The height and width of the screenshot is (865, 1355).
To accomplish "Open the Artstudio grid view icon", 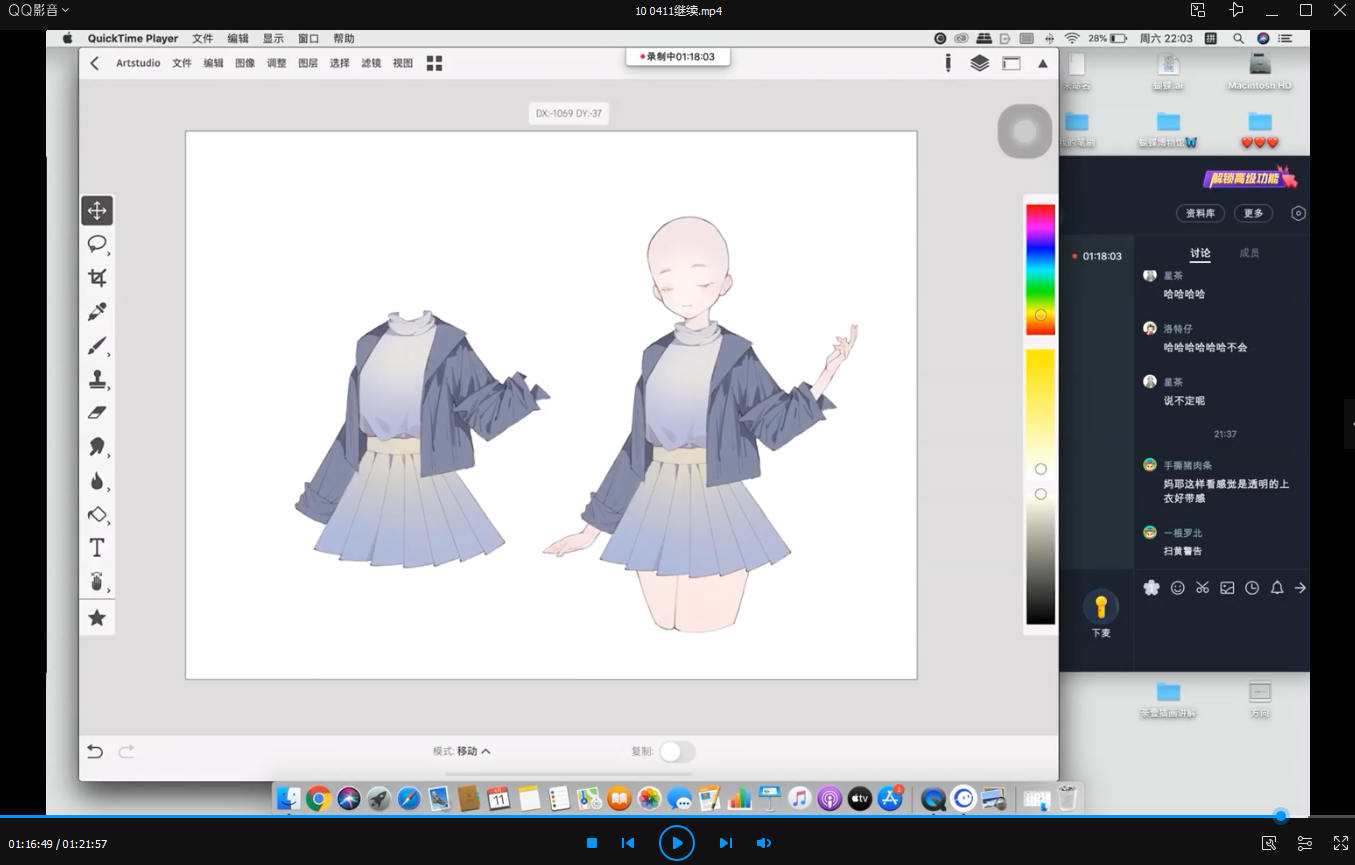I will 434,63.
